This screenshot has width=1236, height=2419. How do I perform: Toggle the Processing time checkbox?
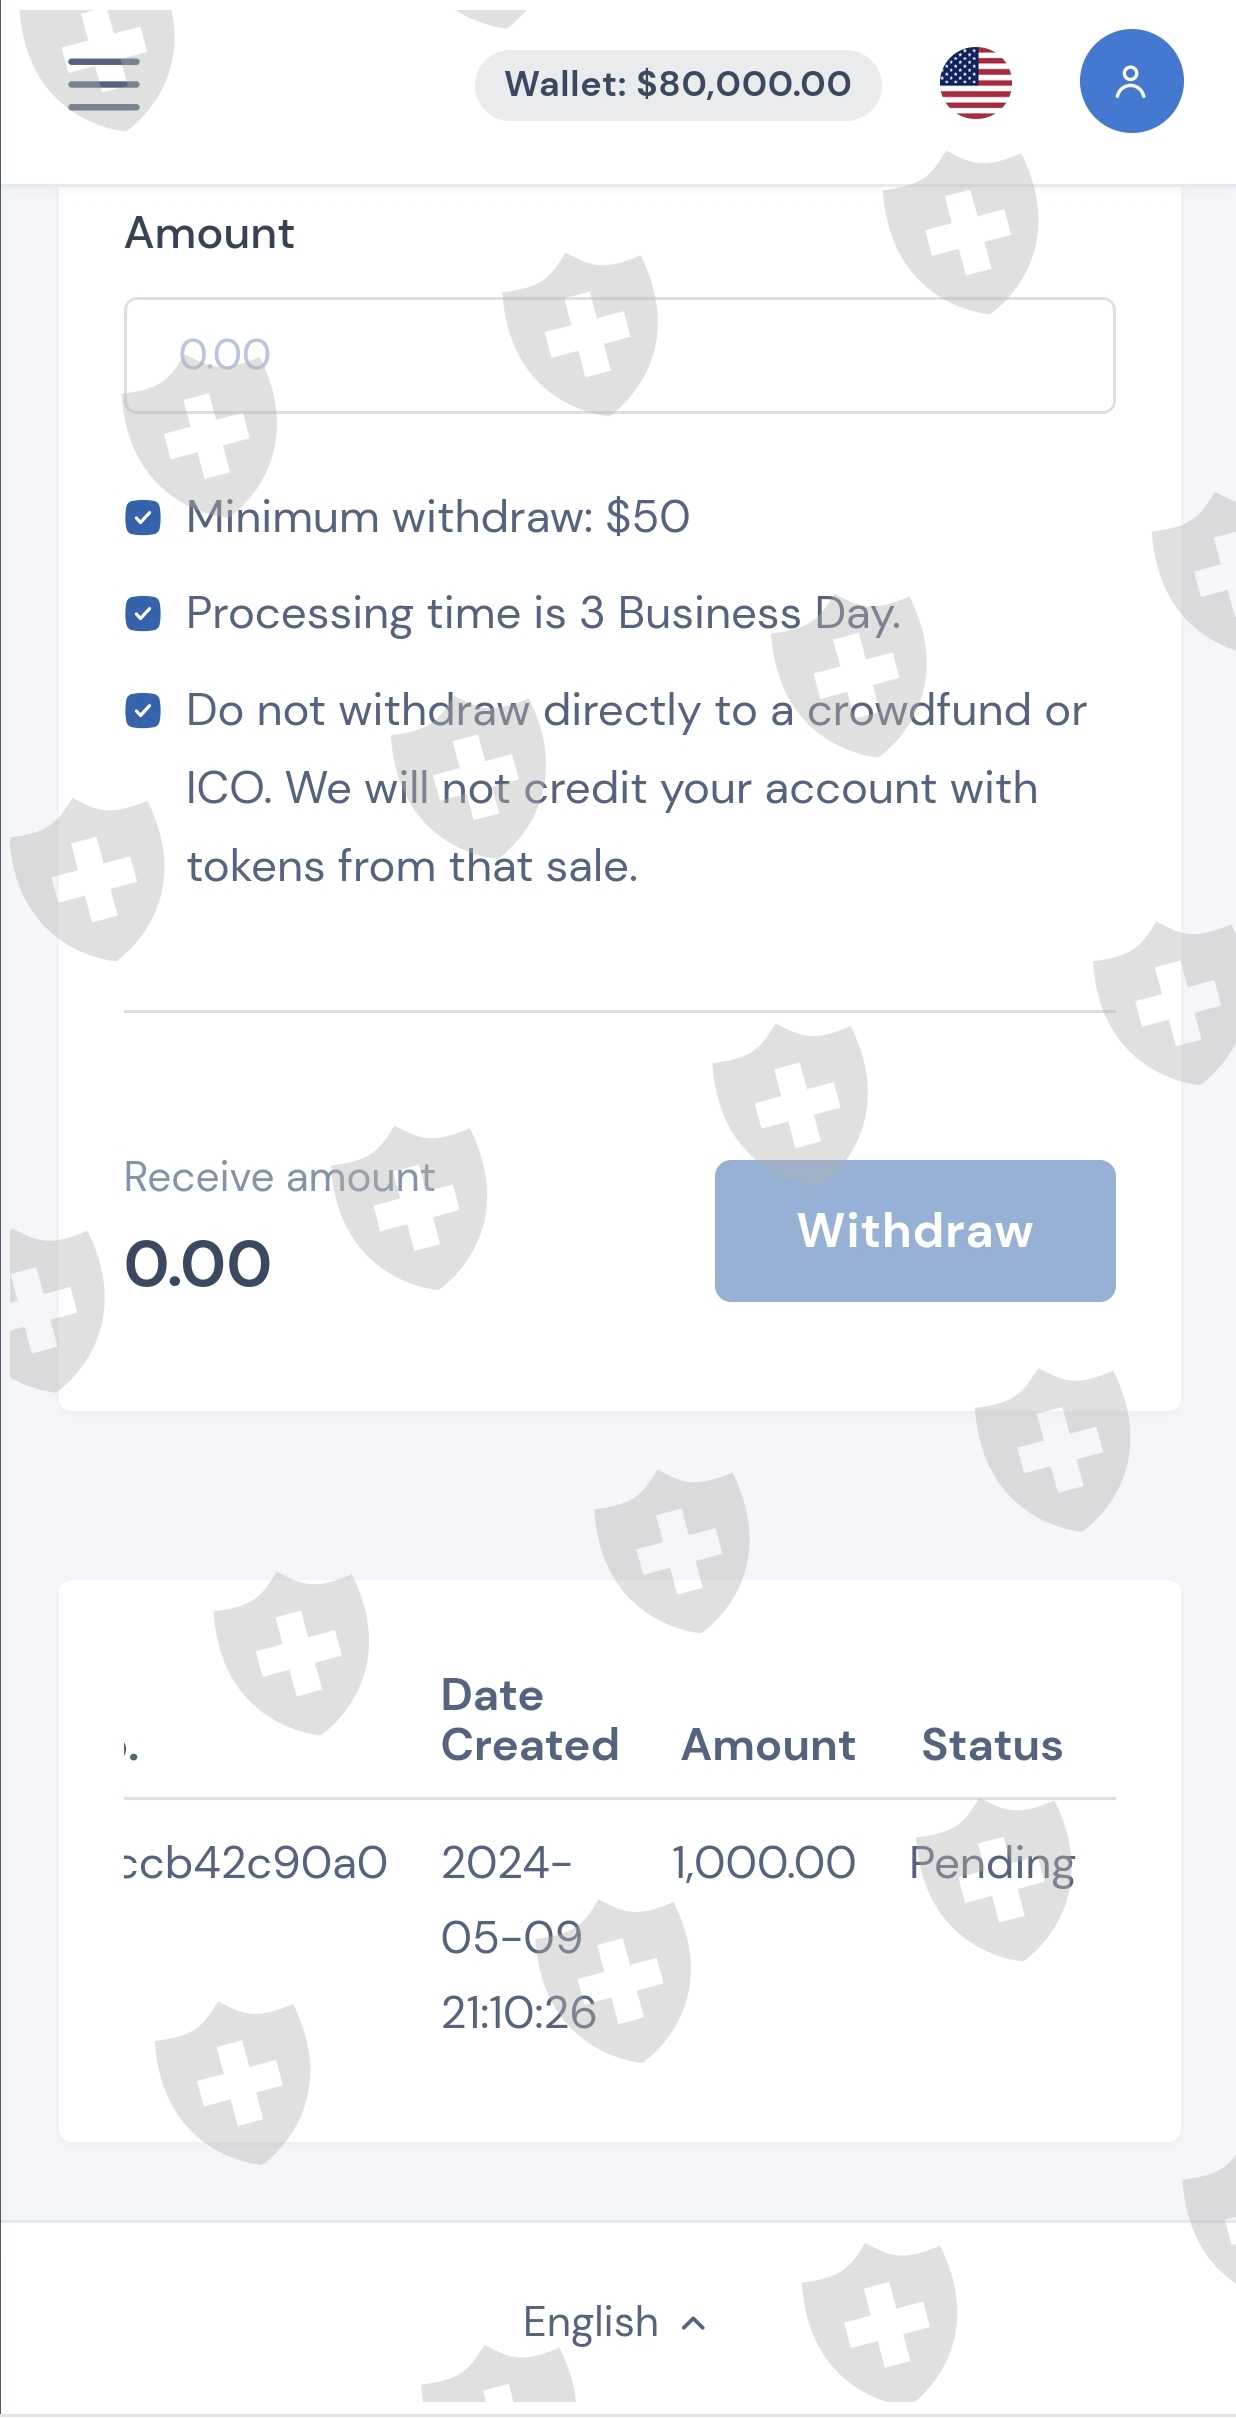(x=143, y=614)
